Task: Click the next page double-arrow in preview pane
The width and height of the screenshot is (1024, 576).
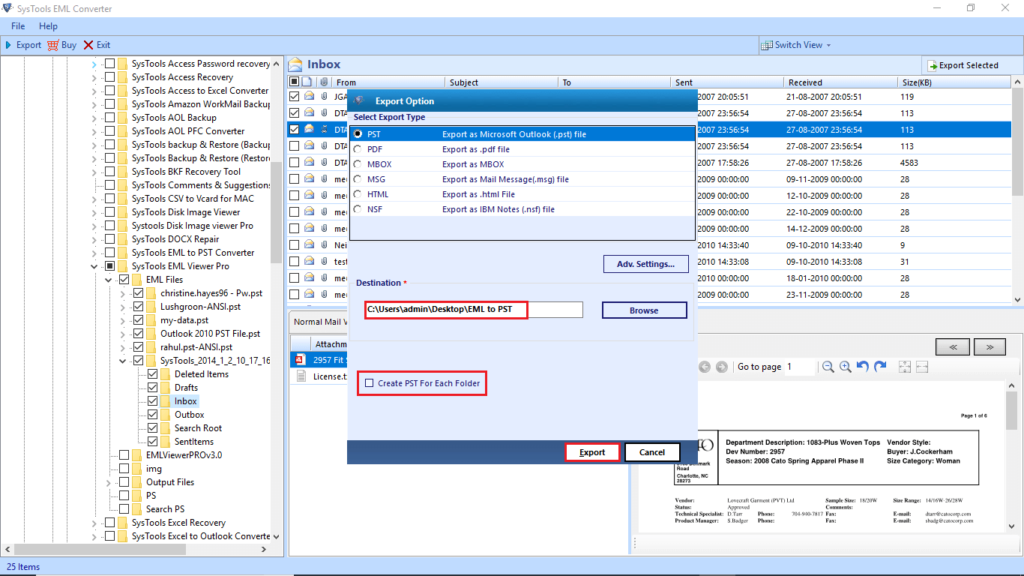Action: [x=989, y=346]
